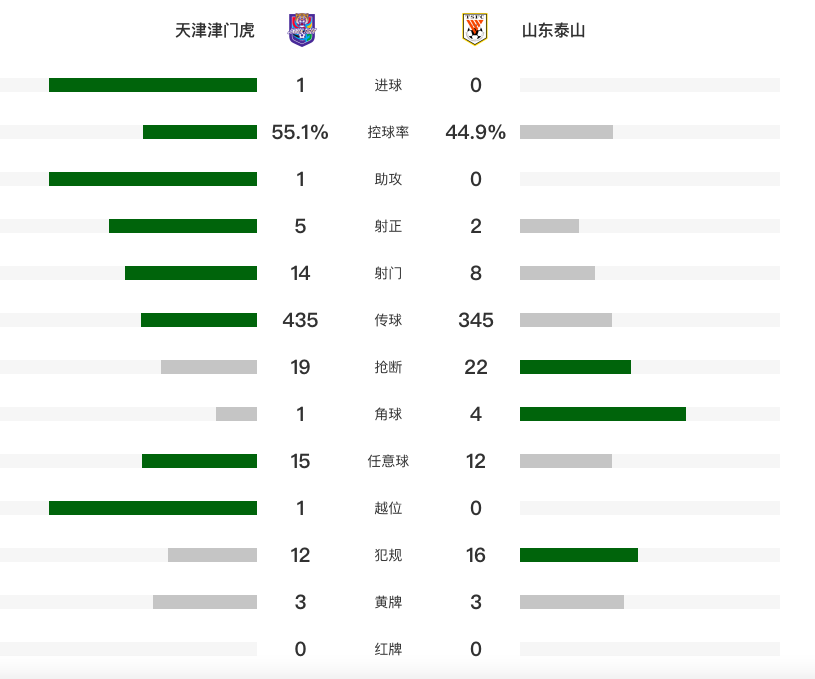Click Shandong's green corner kicks bar
The width and height of the screenshot is (815, 679).
(603, 414)
